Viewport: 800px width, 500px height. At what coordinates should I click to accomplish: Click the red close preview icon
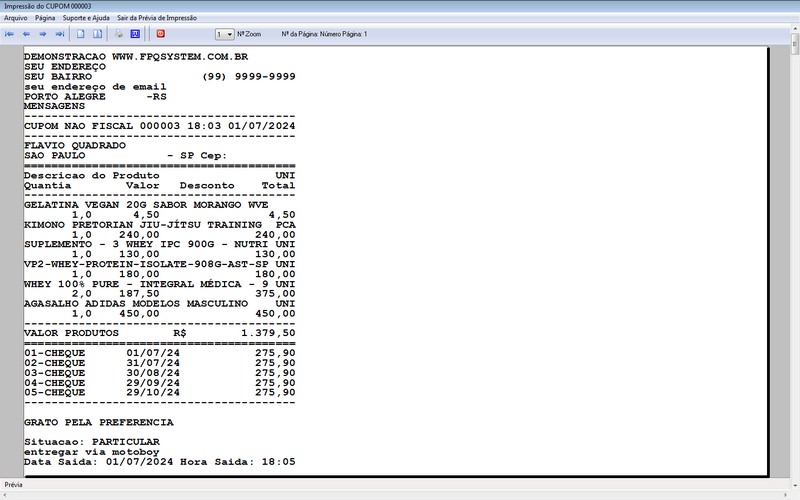point(161,34)
